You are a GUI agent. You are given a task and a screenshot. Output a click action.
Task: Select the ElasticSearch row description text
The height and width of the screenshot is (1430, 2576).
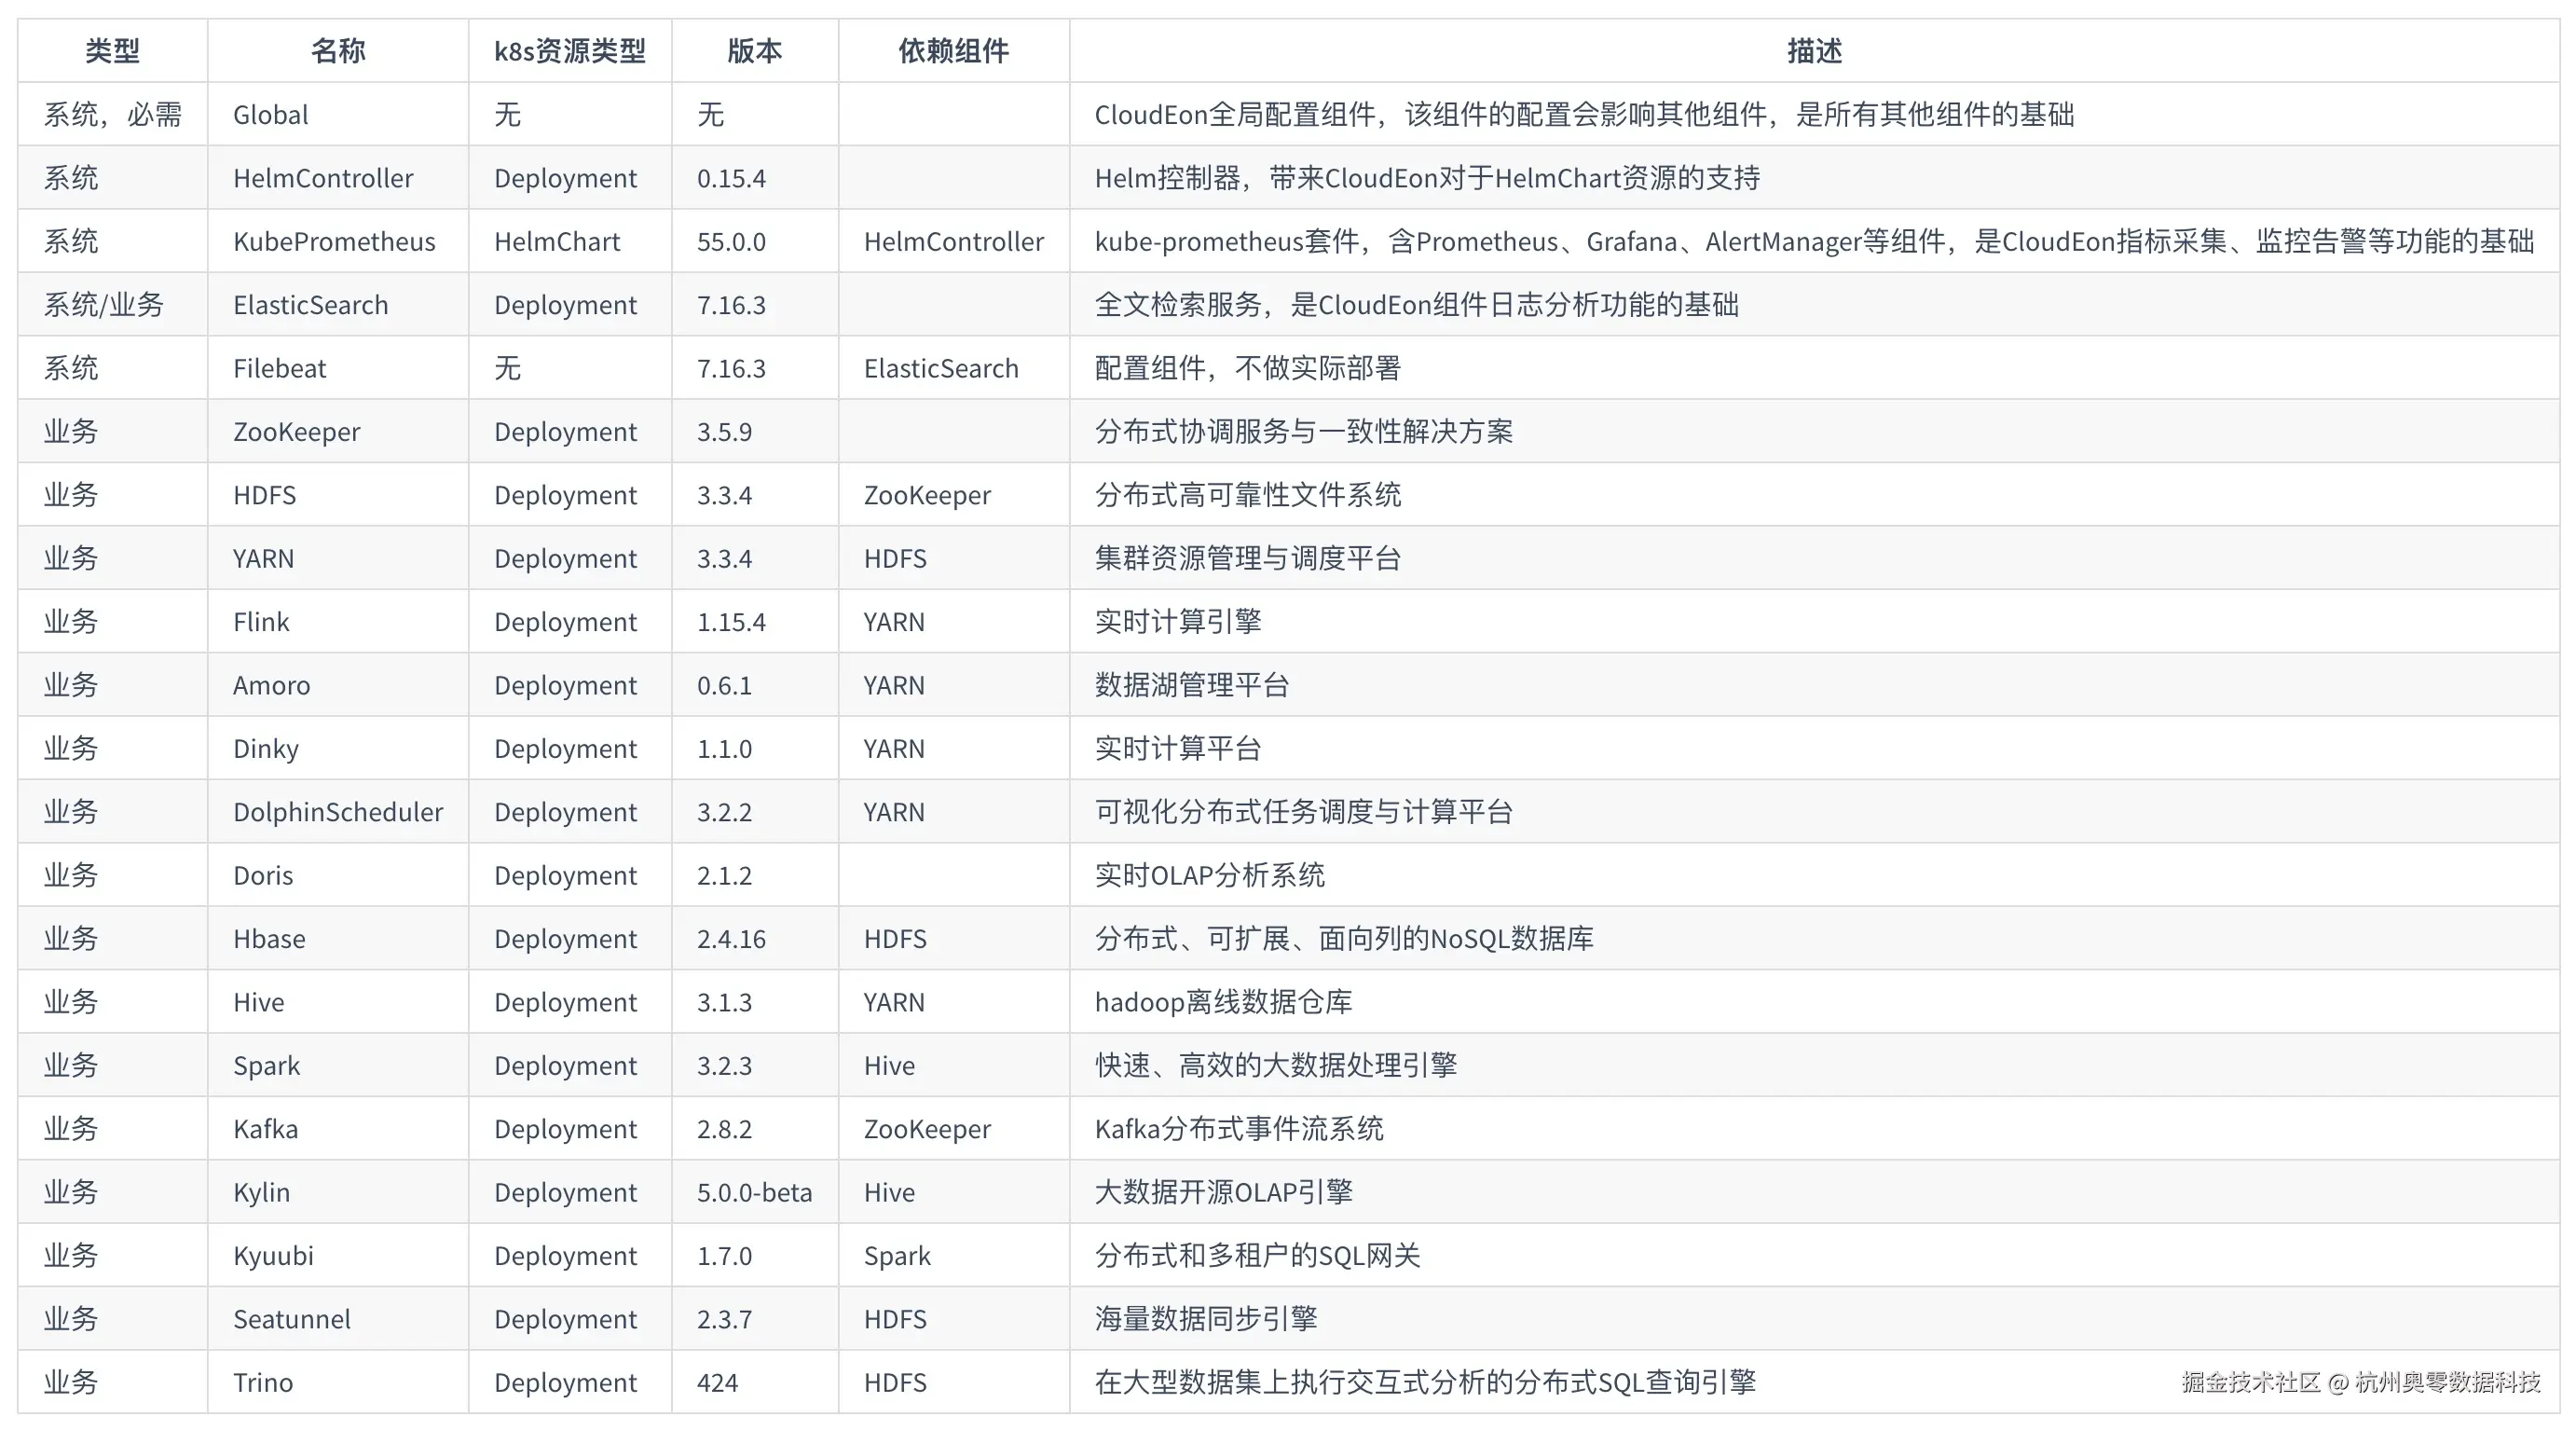coord(1416,304)
